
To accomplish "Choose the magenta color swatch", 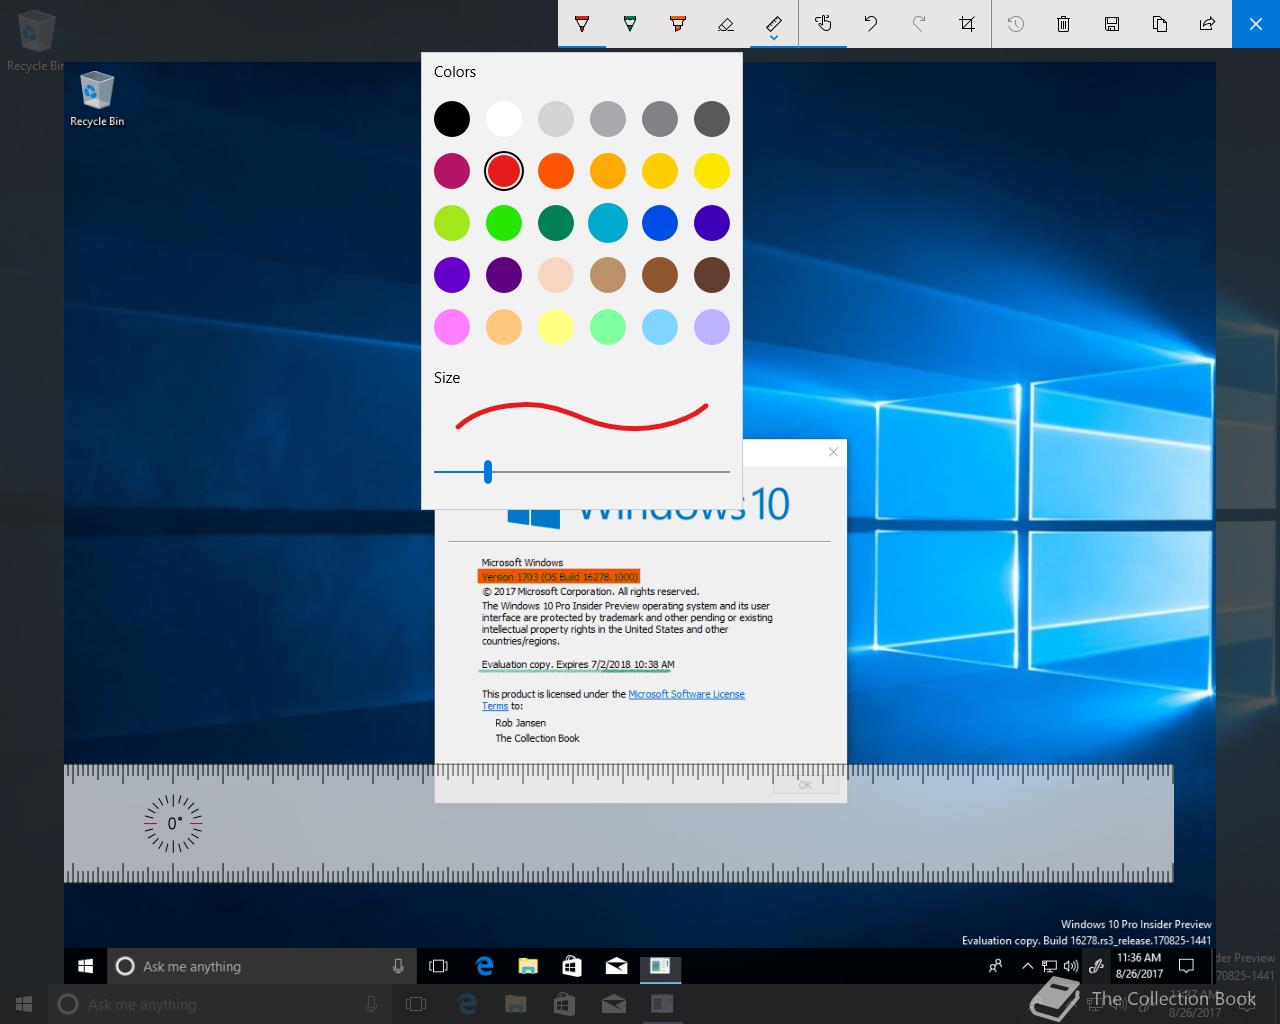I will point(452,171).
